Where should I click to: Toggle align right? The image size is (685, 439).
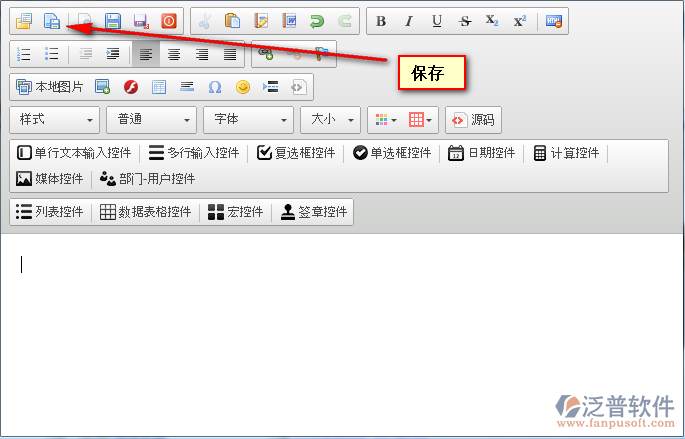coord(202,54)
